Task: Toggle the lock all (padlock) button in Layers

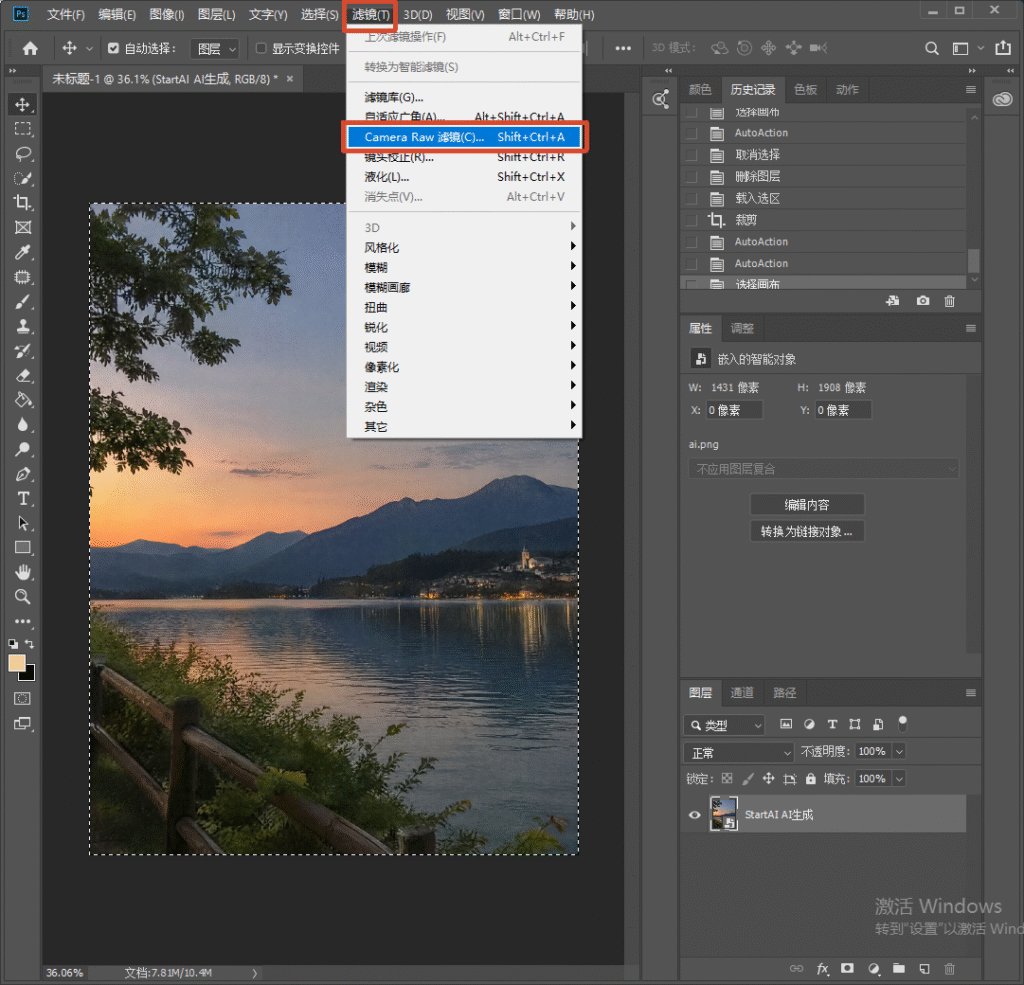Action: (810, 779)
